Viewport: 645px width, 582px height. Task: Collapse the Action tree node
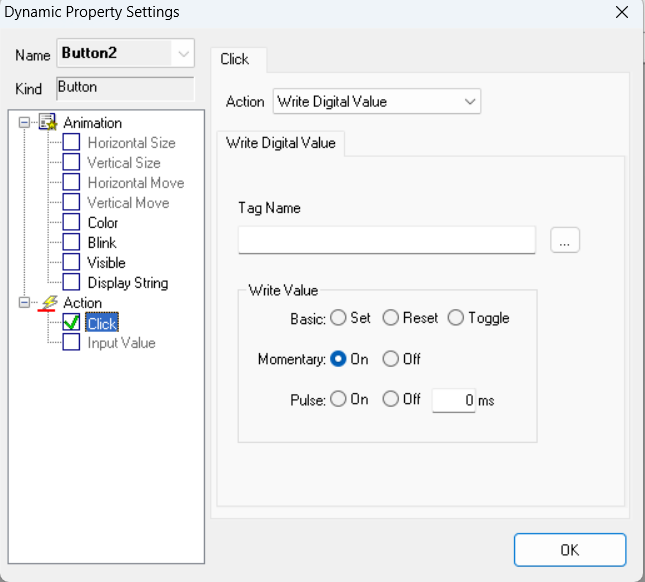[26, 303]
